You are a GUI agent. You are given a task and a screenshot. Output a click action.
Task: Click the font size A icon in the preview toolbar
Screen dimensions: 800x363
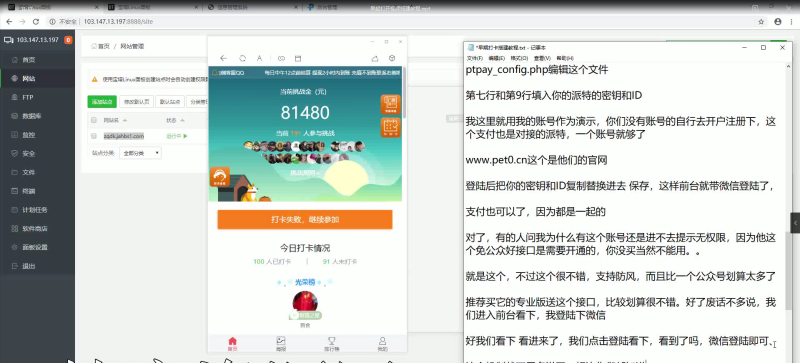coord(259,58)
